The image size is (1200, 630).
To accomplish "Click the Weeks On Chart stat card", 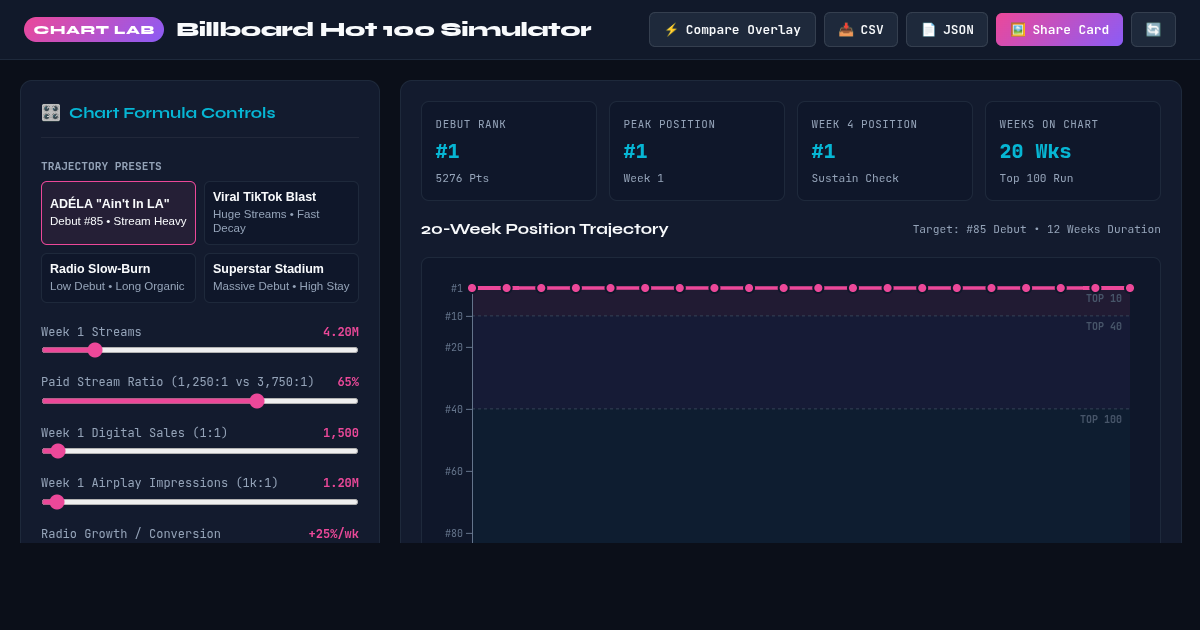I will (1073, 151).
